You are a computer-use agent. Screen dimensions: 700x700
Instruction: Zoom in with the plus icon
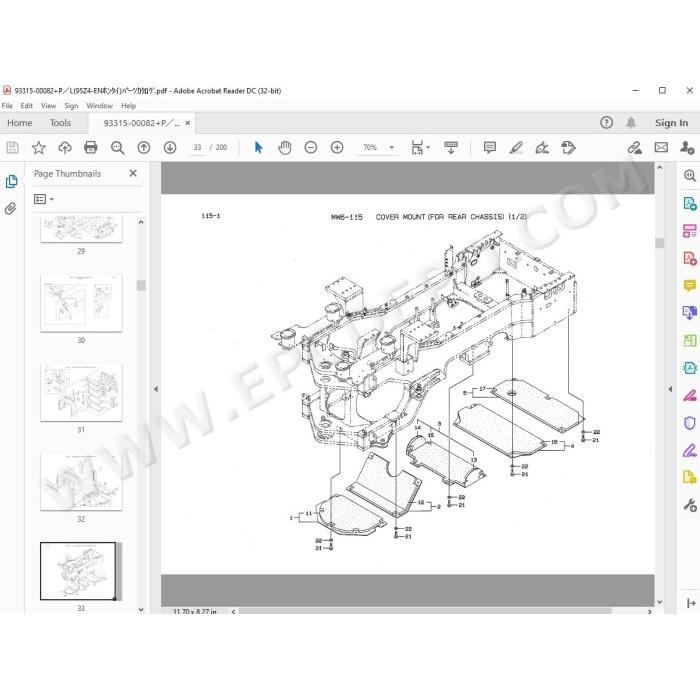(x=337, y=147)
